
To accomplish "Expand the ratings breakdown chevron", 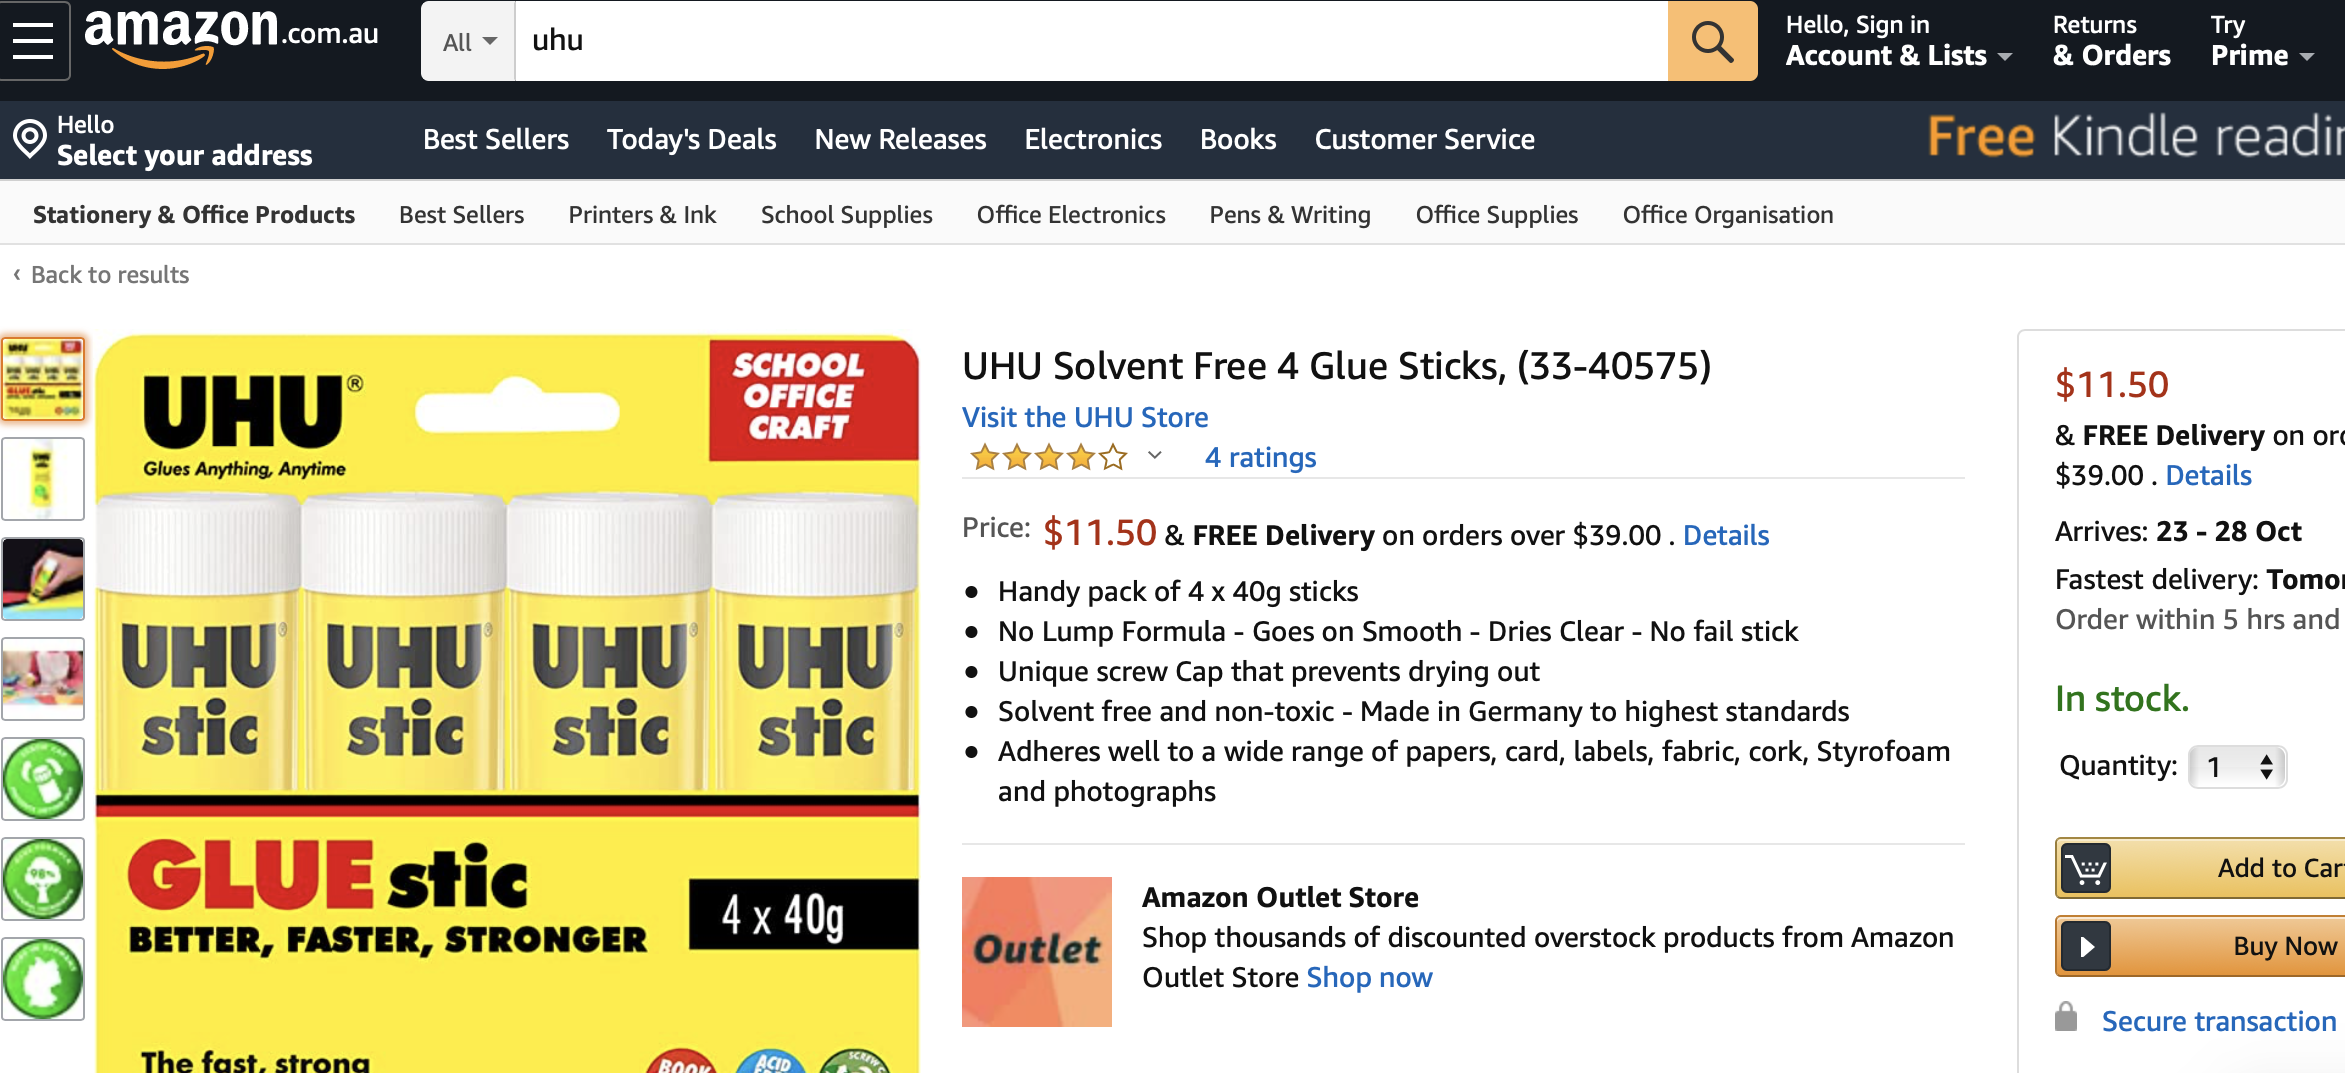I will click(1155, 456).
